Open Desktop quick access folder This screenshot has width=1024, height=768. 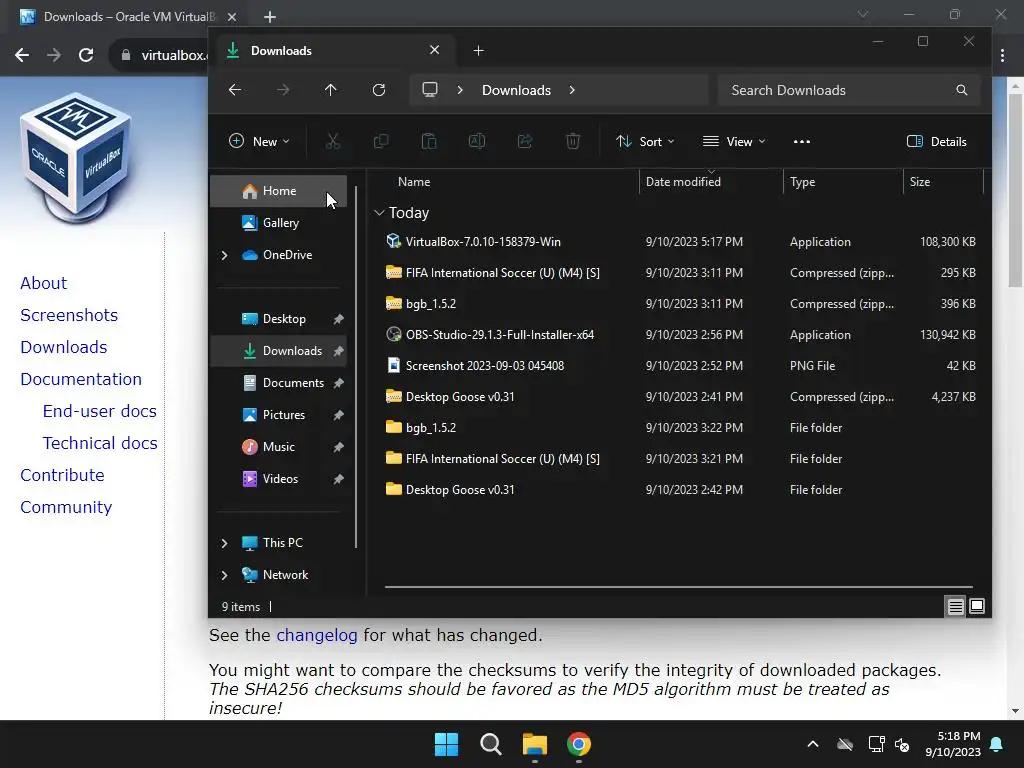pyautogui.click(x=279, y=319)
